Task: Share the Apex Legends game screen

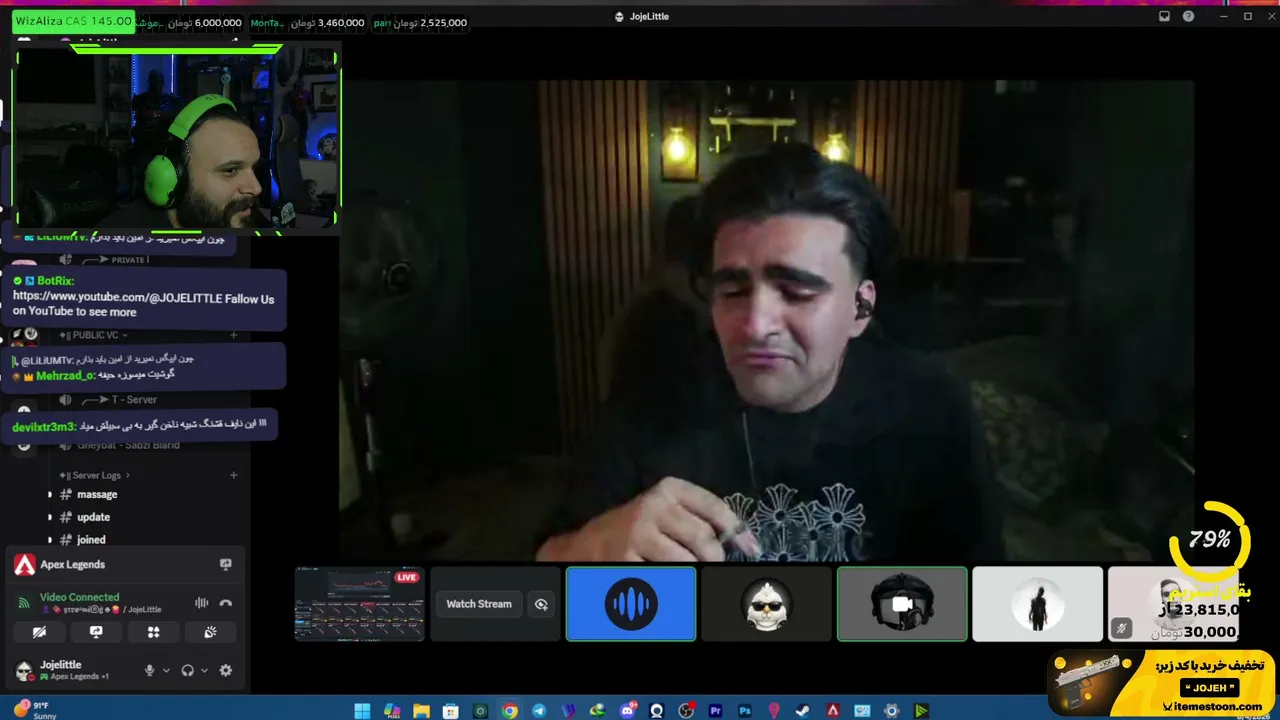Action: [x=226, y=565]
